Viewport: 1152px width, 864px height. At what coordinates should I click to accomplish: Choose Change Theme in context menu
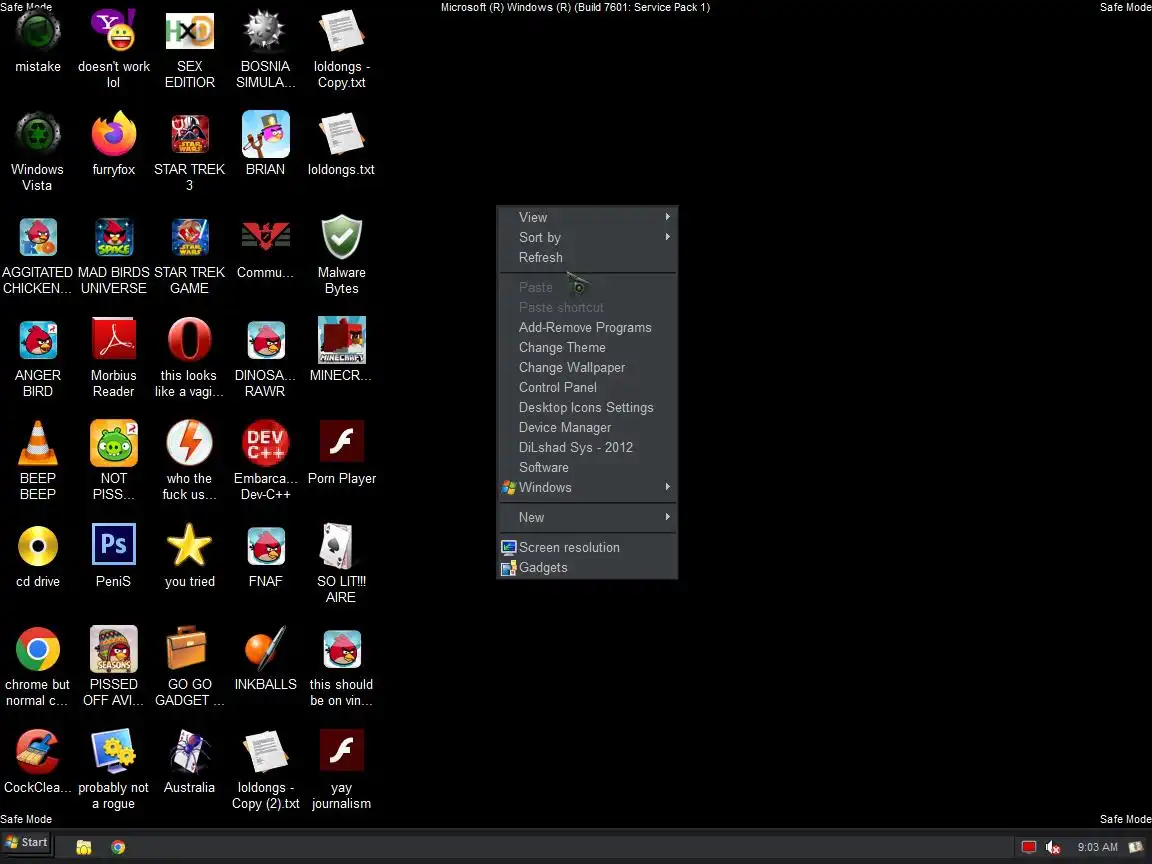coord(586,347)
